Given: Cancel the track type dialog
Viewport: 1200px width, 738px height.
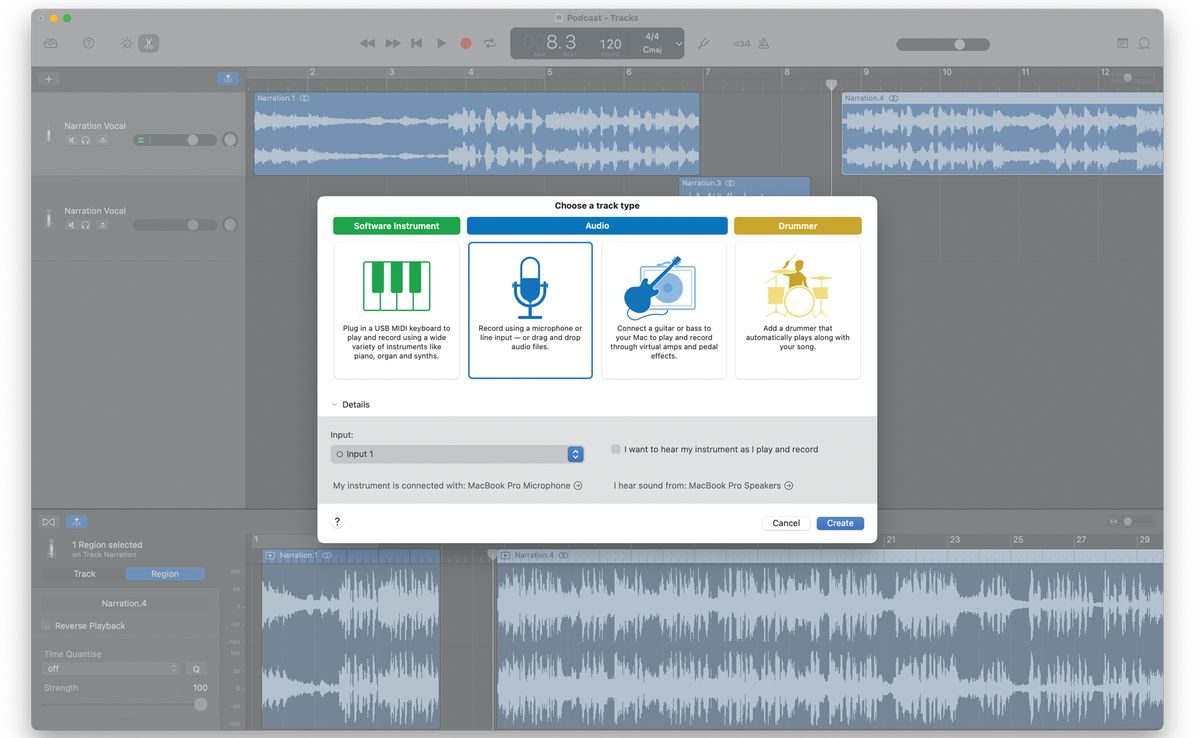Looking at the screenshot, I should [786, 522].
